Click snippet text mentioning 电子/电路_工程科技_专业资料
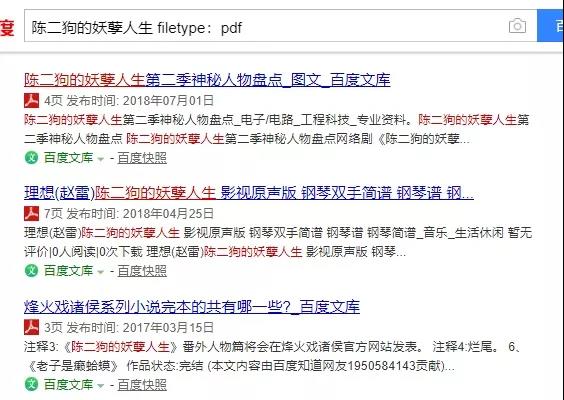 [277, 129]
